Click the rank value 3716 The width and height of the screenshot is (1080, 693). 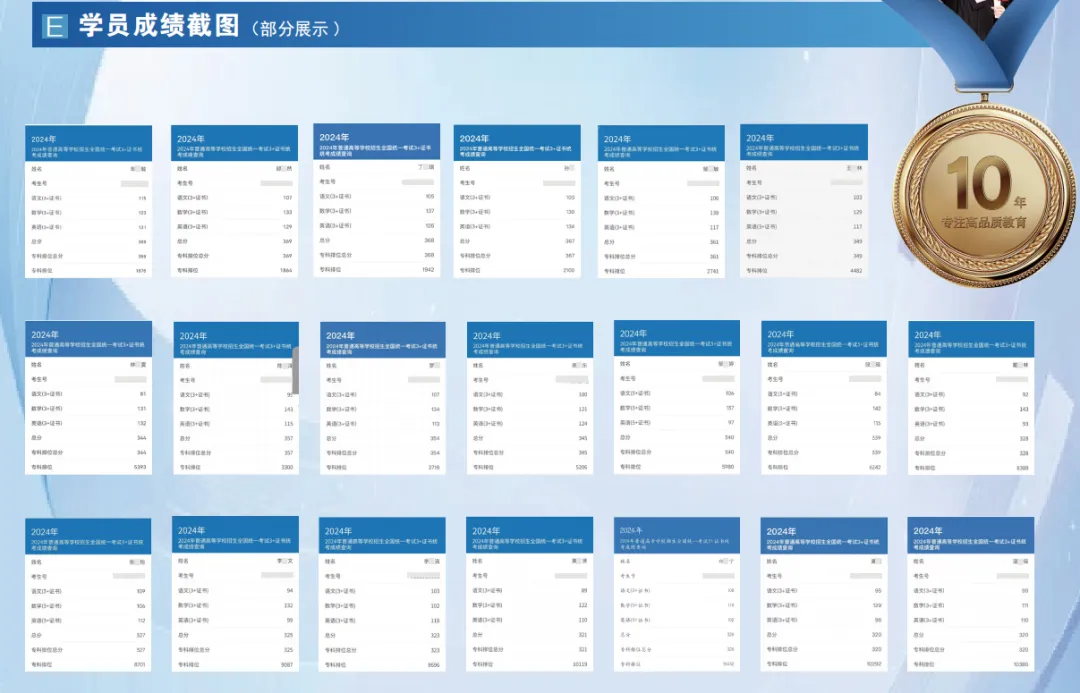[434, 467]
